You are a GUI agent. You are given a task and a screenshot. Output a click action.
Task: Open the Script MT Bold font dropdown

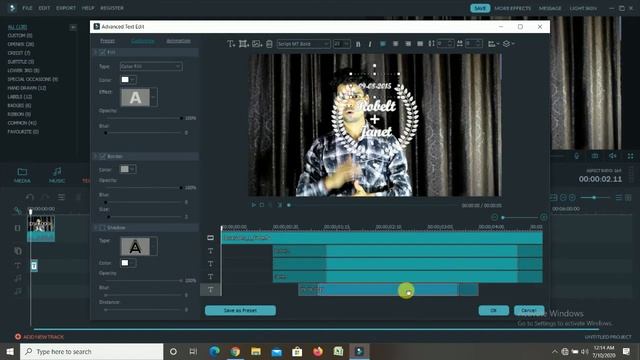[x=303, y=44]
